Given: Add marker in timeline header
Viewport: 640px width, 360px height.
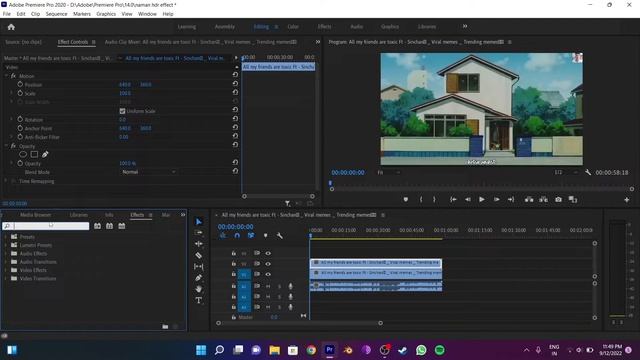Looking at the screenshot, I should coord(265,236).
